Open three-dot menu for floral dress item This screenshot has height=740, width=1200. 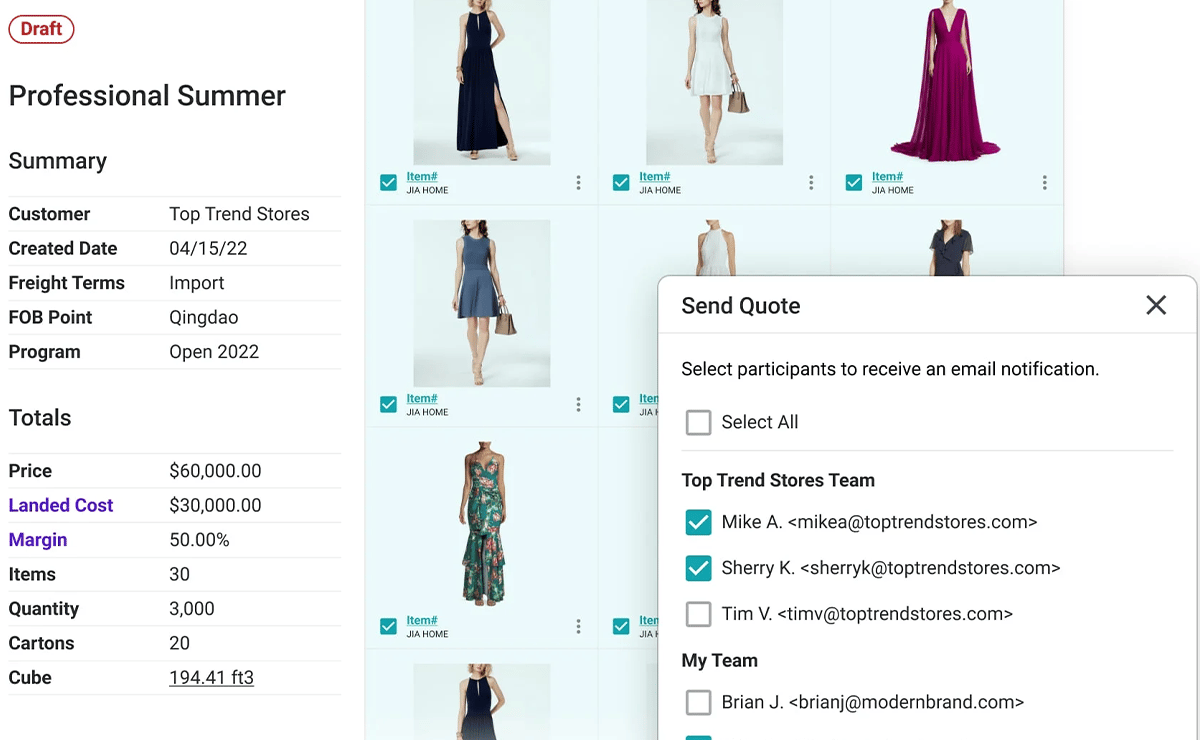pos(578,627)
